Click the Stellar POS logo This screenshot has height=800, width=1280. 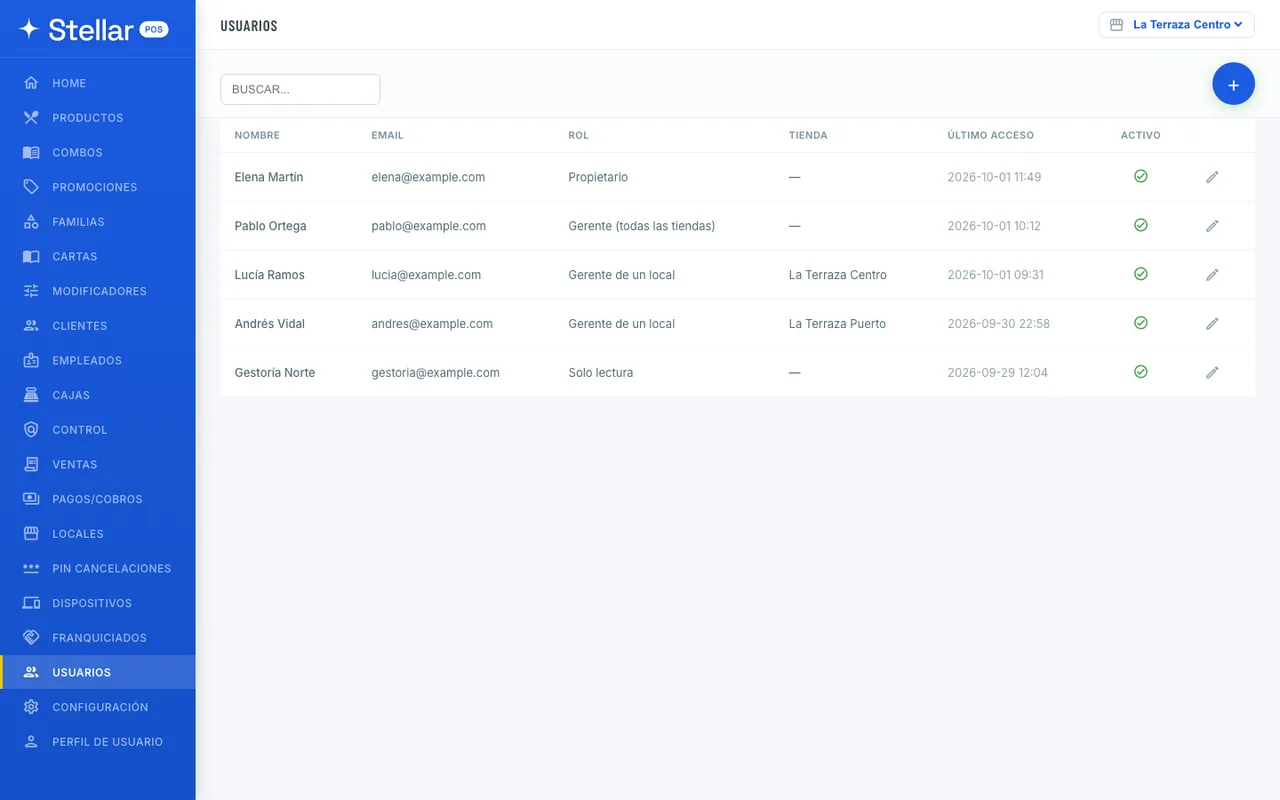click(x=94, y=29)
